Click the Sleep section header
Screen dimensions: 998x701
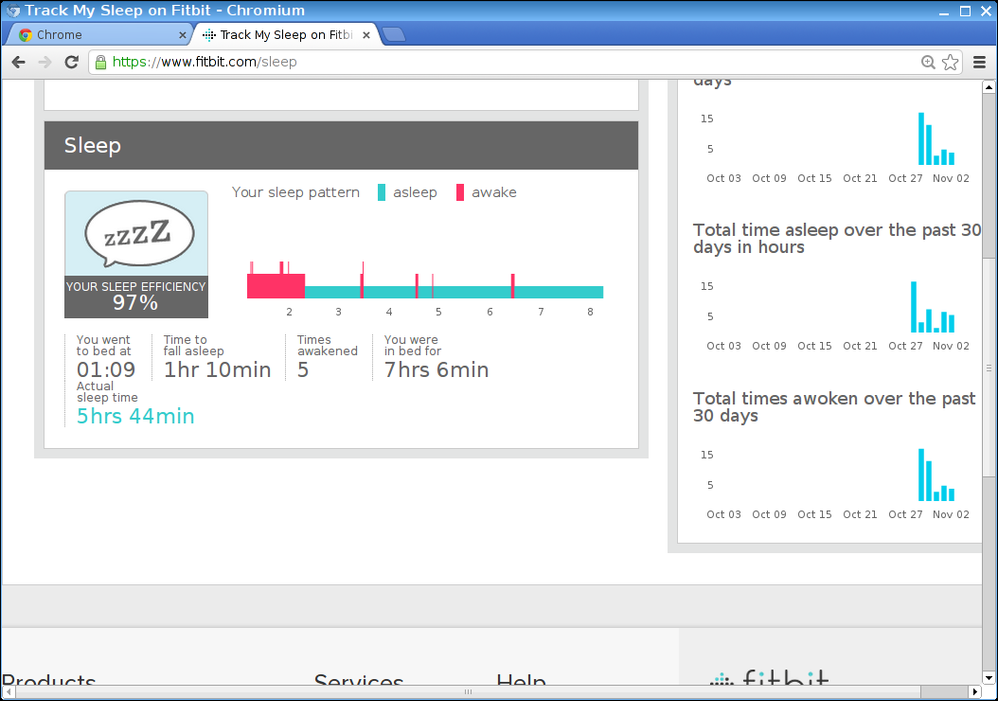[x=341, y=145]
